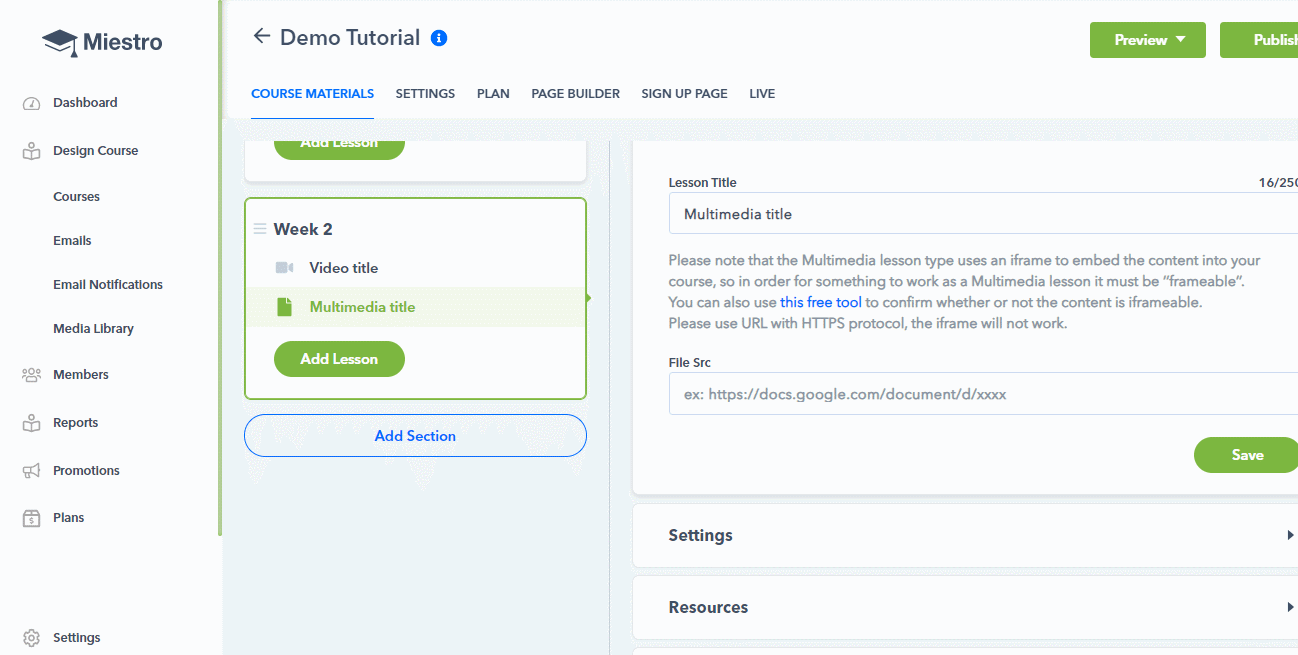The height and width of the screenshot is (655, 1298).
Task: Click the document icon for Multimedia title
Action: click(284, 307)
